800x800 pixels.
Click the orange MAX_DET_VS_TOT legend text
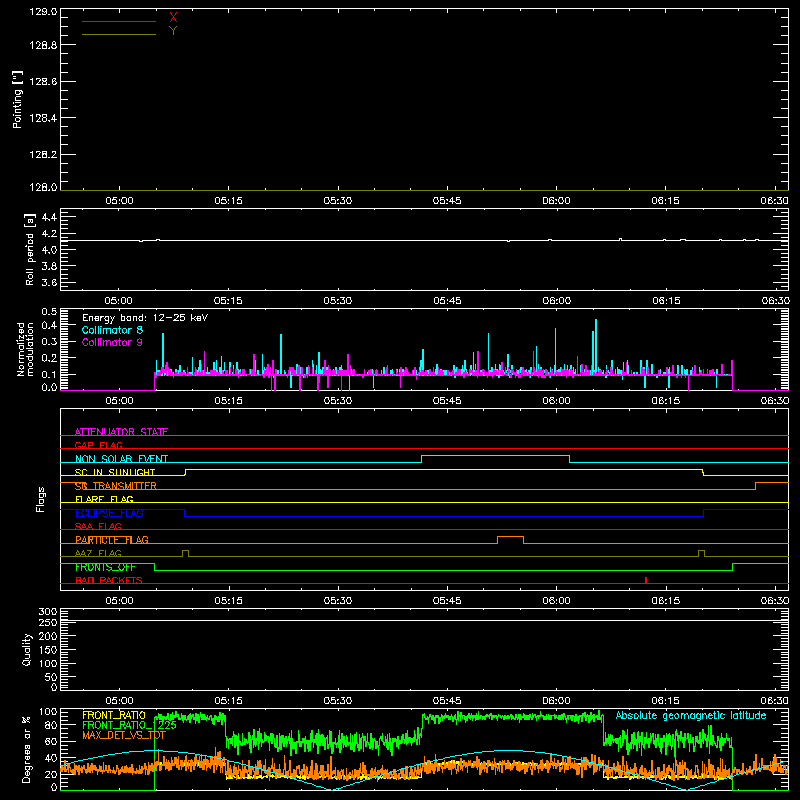click(x=124, y=735)
